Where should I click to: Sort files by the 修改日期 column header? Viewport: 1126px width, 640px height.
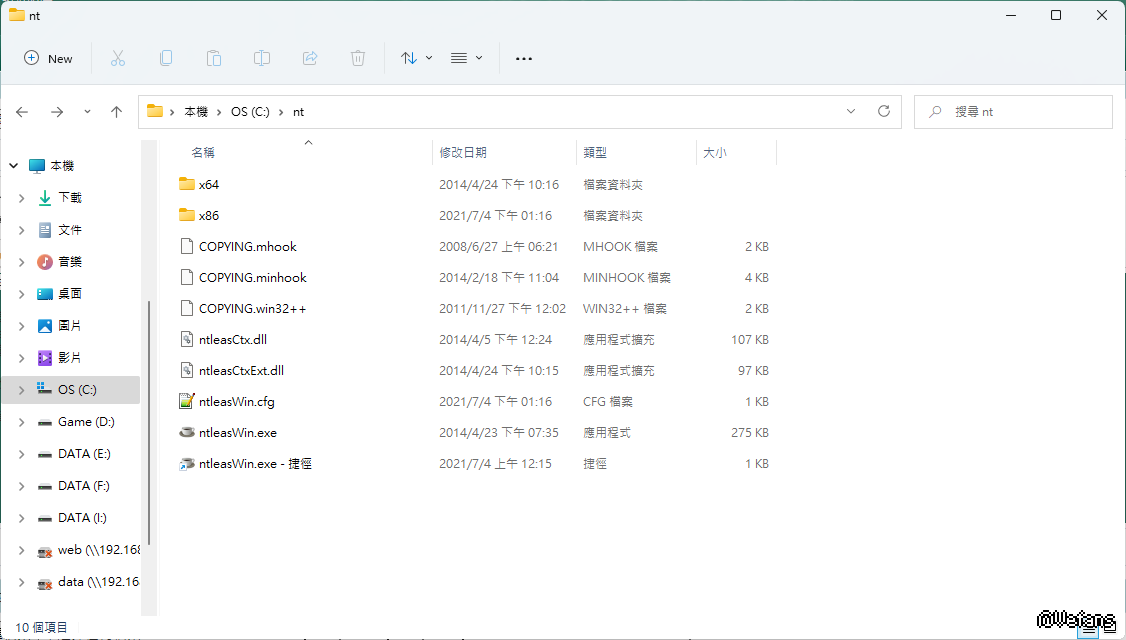pyautogui.click(x=463, y=153)
